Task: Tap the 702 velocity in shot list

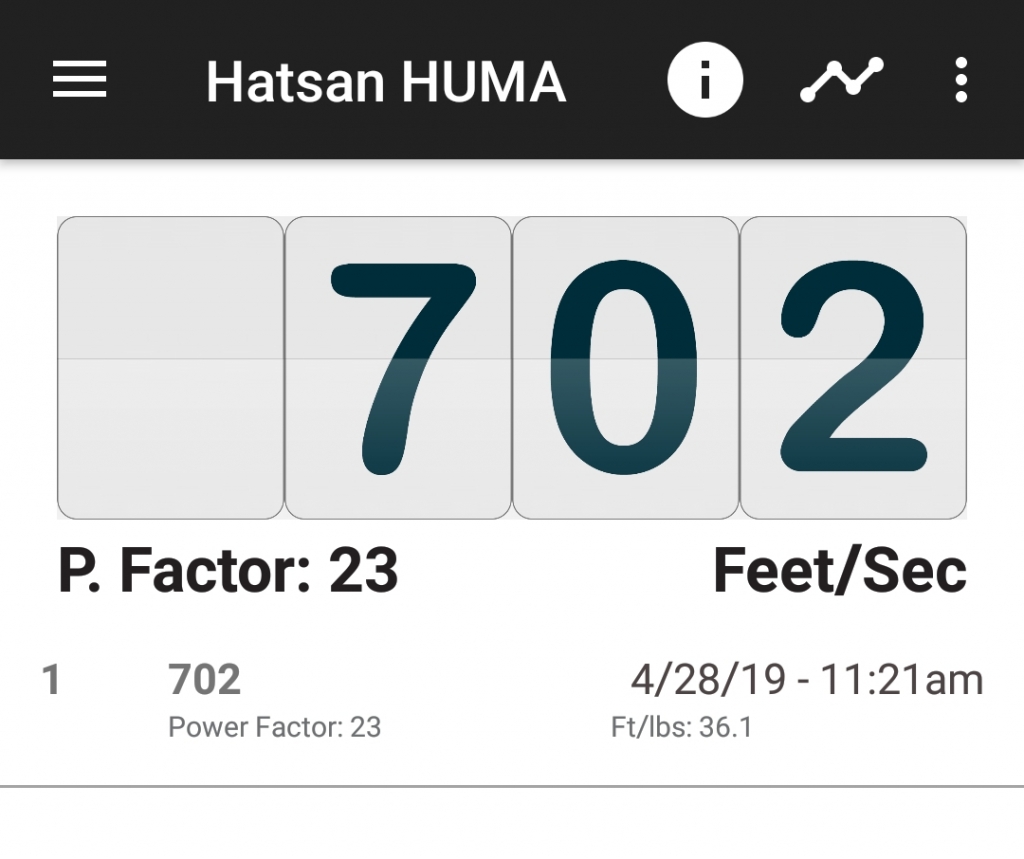Action: [204, 679]
